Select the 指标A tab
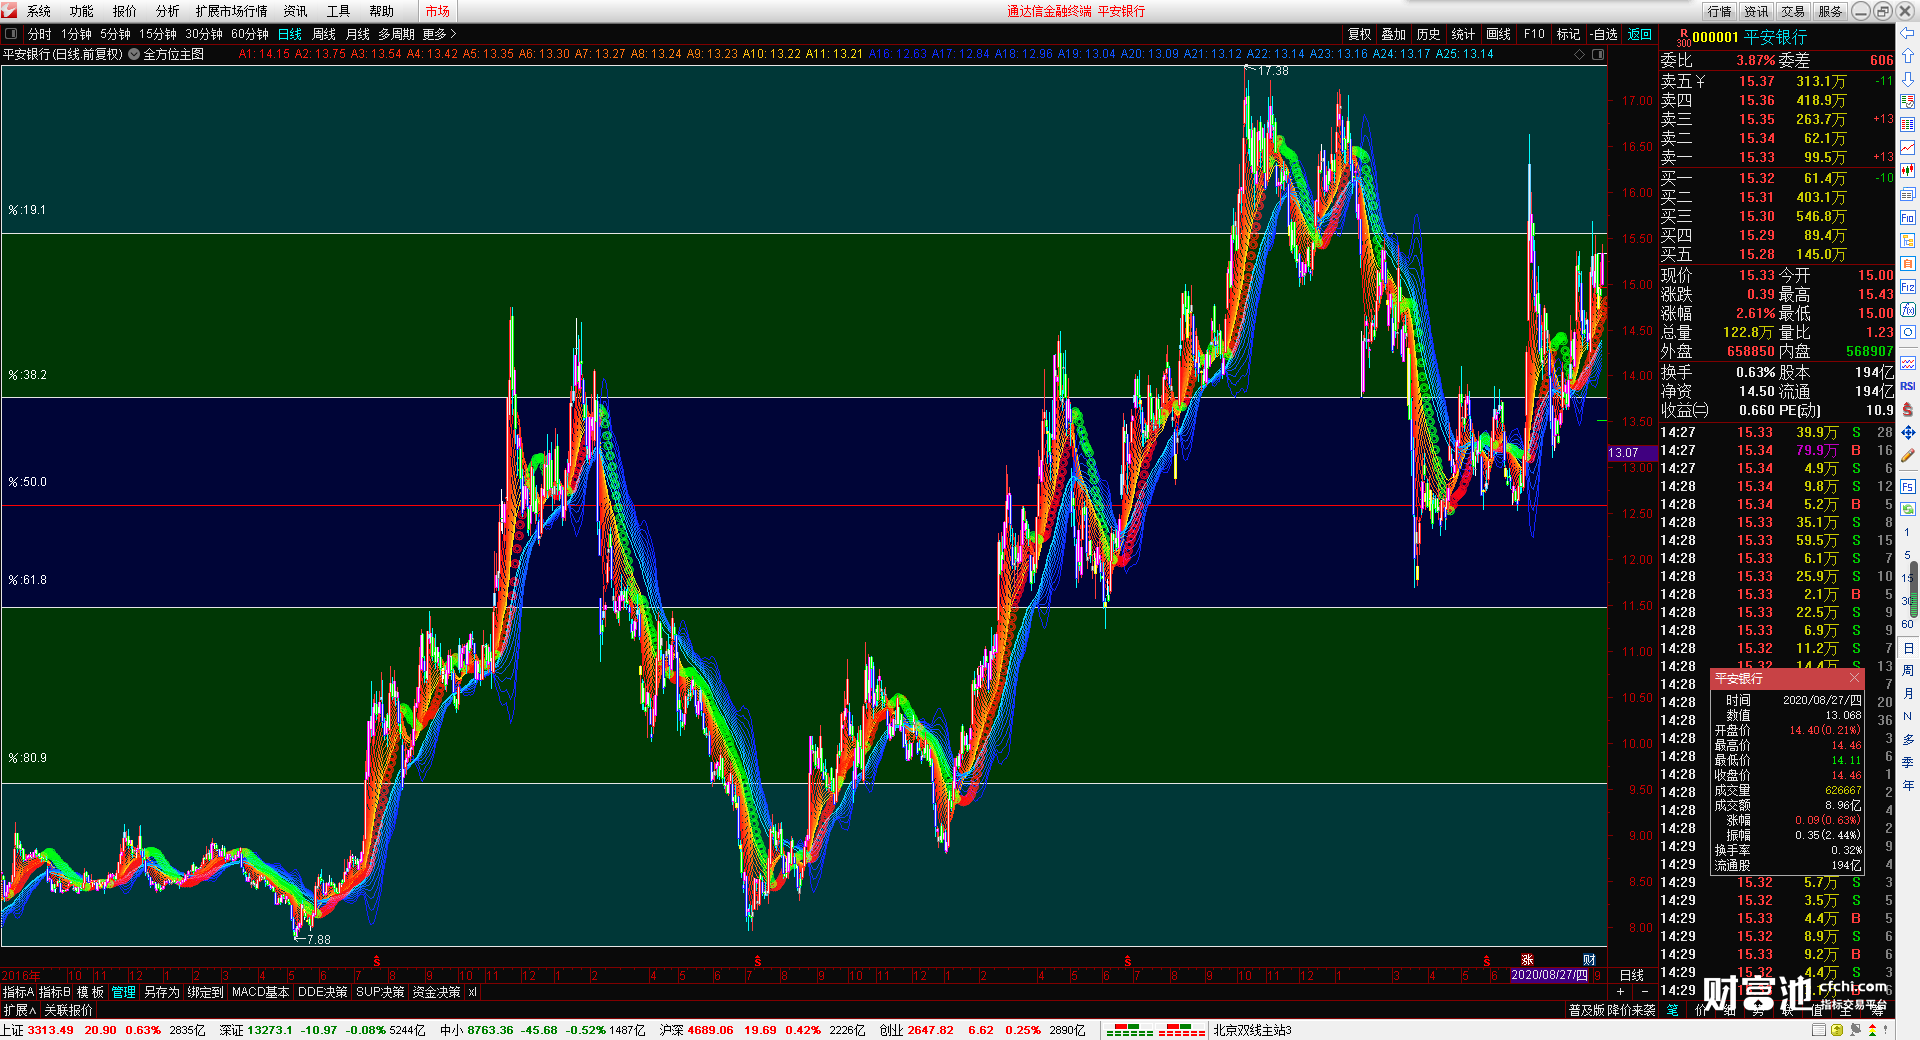This screenshot has height=1040, width=1920. coord(19,992)
